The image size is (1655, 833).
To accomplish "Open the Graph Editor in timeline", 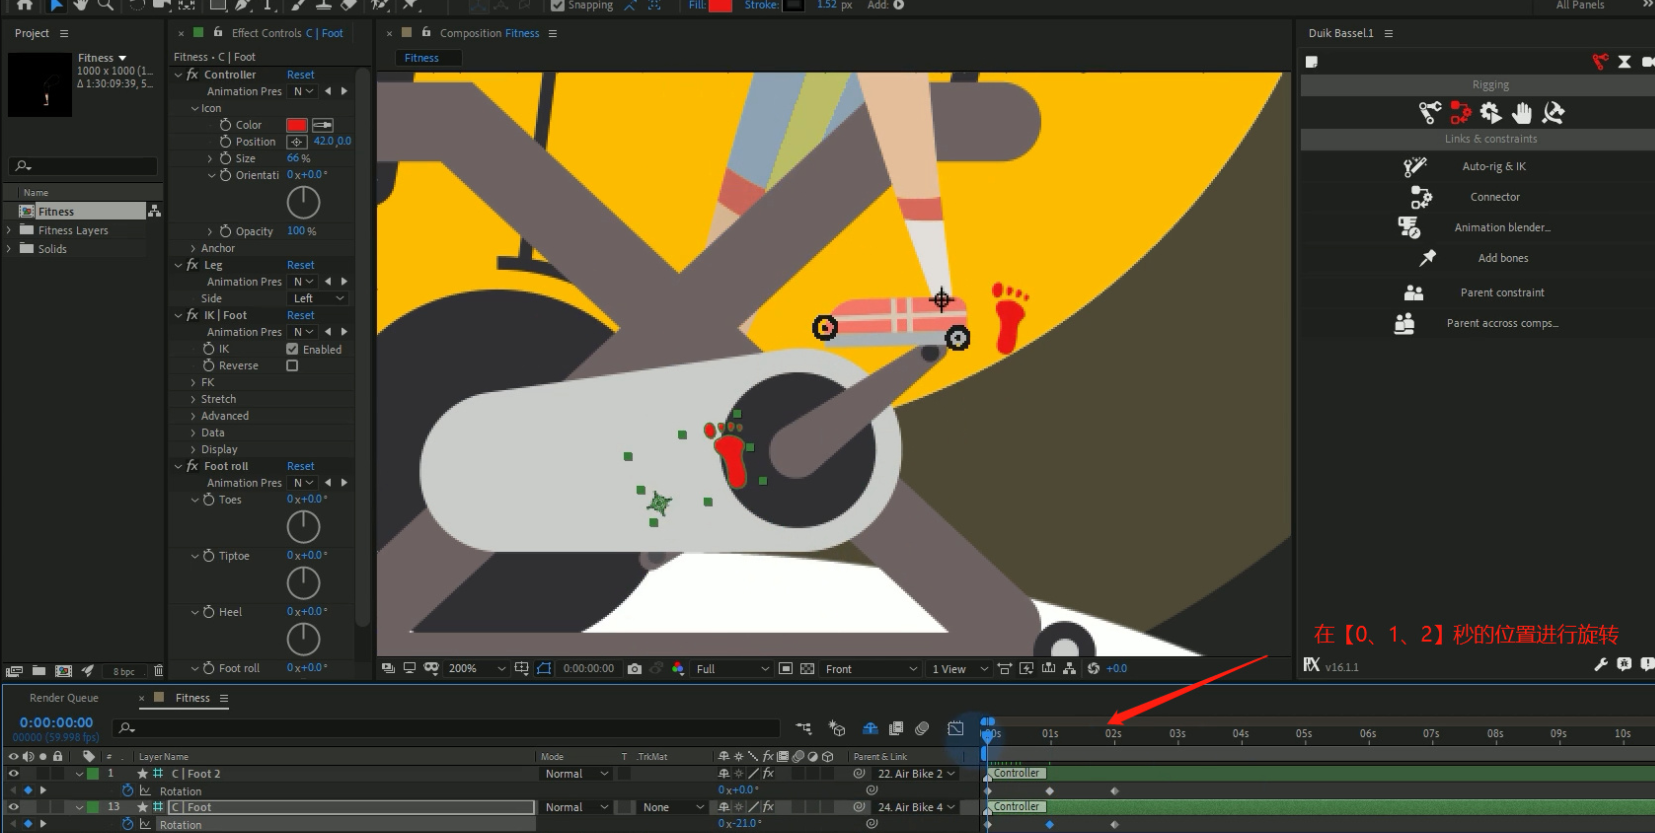I will point(956,729).
